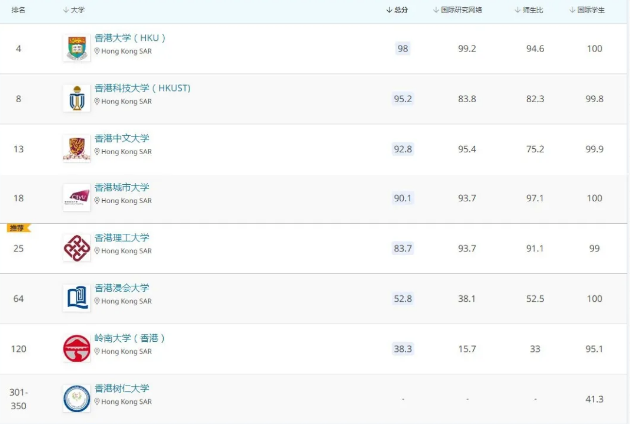630x424 pixels.
Task: Click rank 4 in the HKU row
Action: (18, 49)
